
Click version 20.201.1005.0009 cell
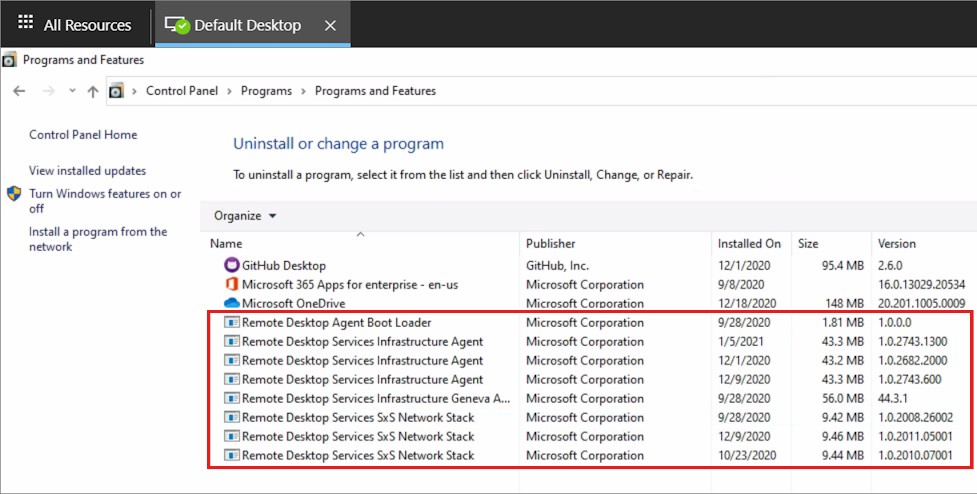click(x=921, y=304)
